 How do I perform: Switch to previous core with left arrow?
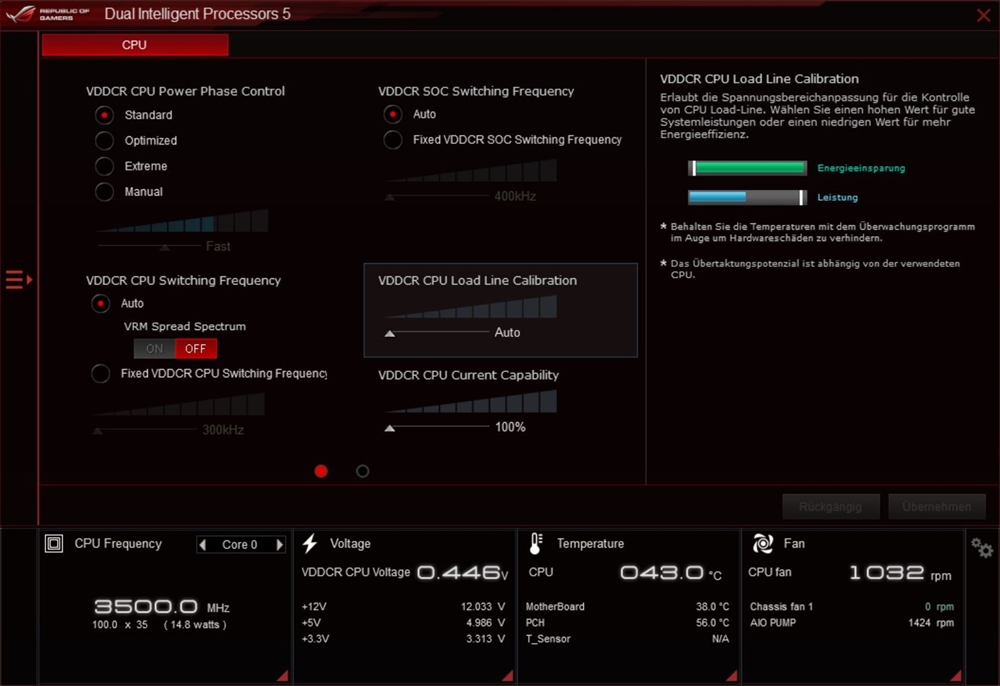point(203,544)
